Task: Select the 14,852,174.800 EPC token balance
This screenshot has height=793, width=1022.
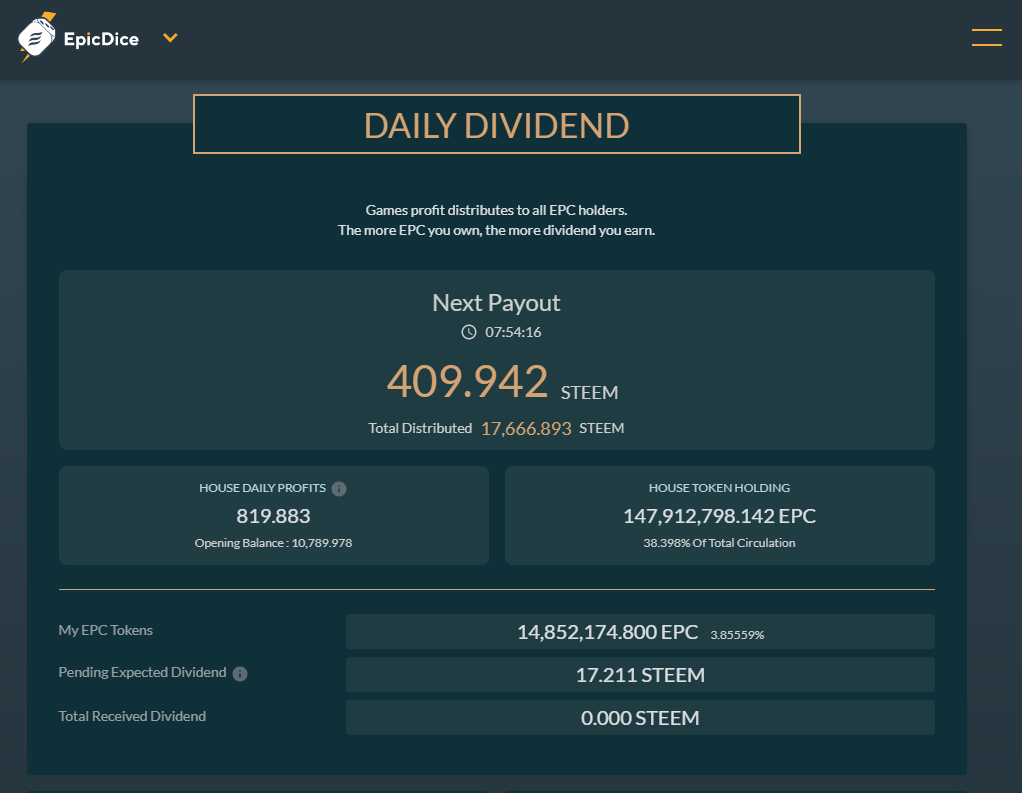Action: [x=607, y=632]
